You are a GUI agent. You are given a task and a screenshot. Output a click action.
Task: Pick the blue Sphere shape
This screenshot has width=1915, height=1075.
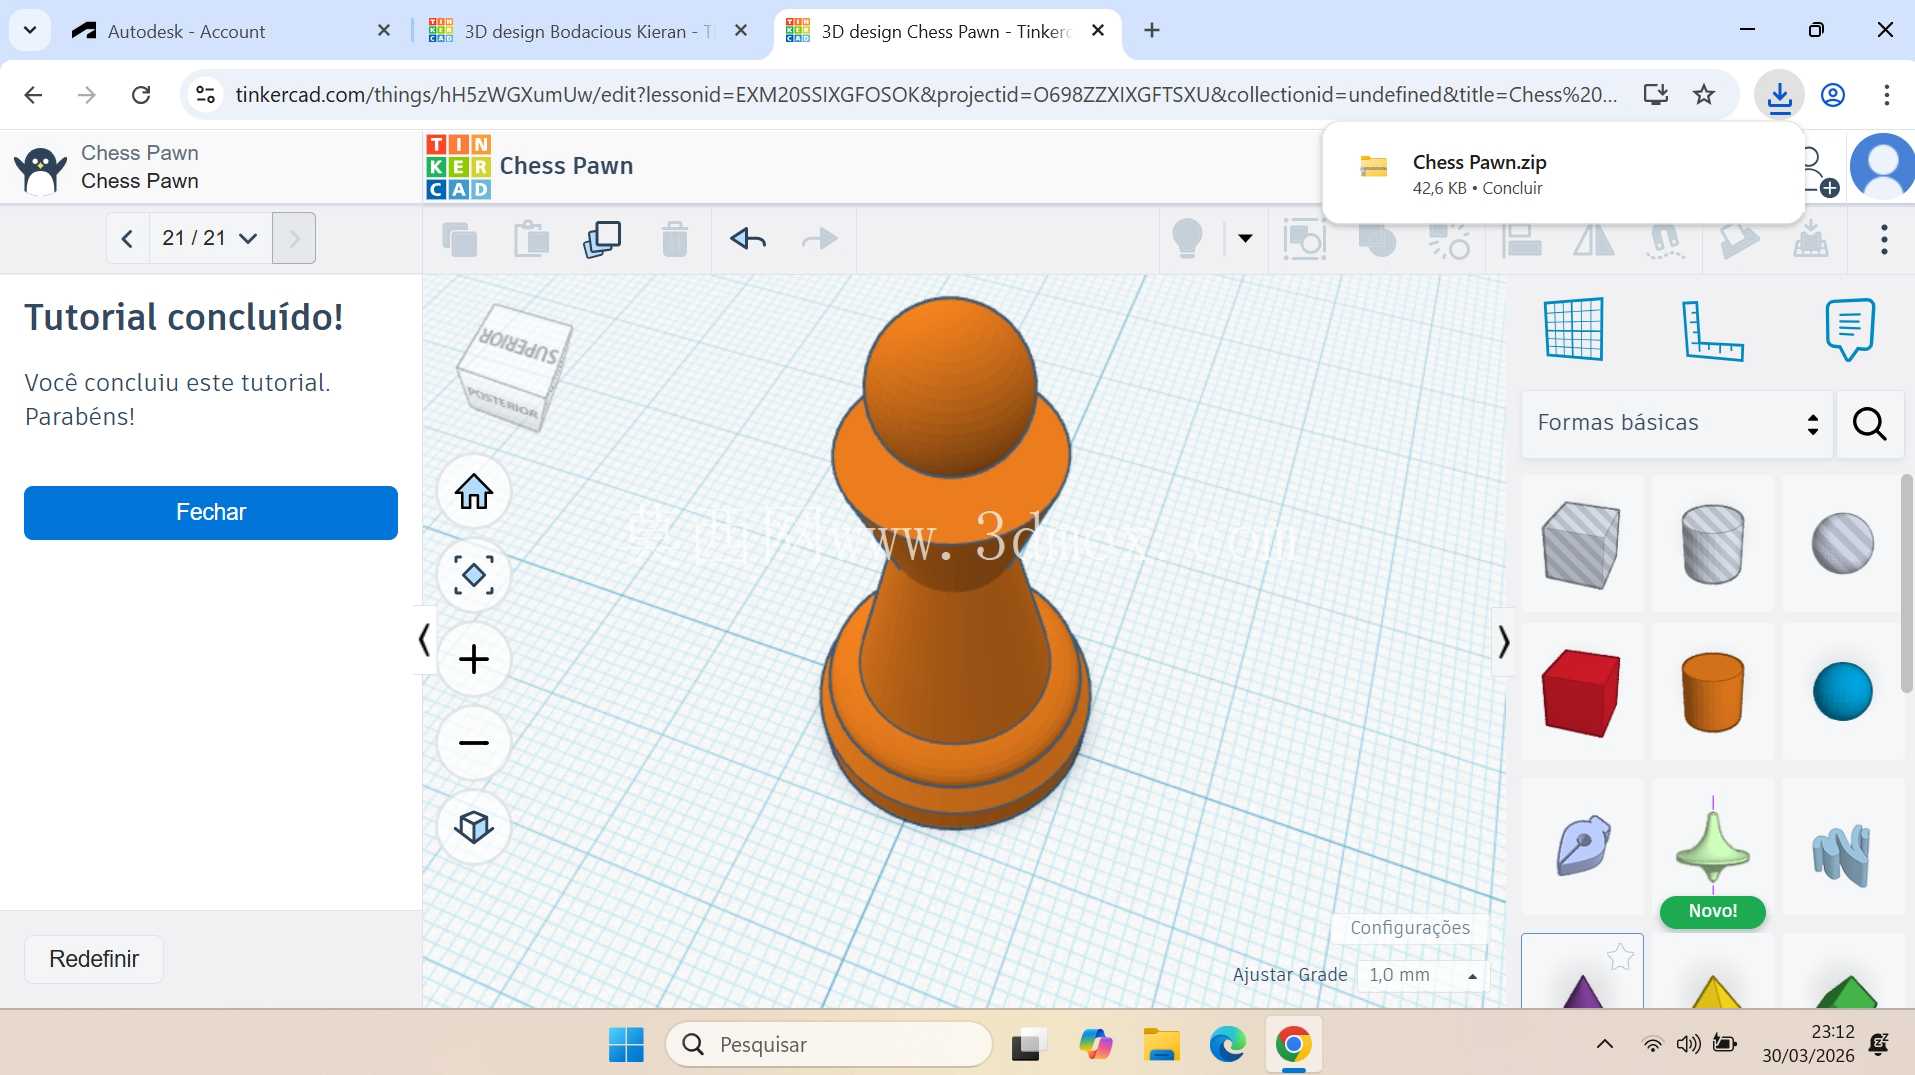pyautogui.click(x=1842, y=692)
